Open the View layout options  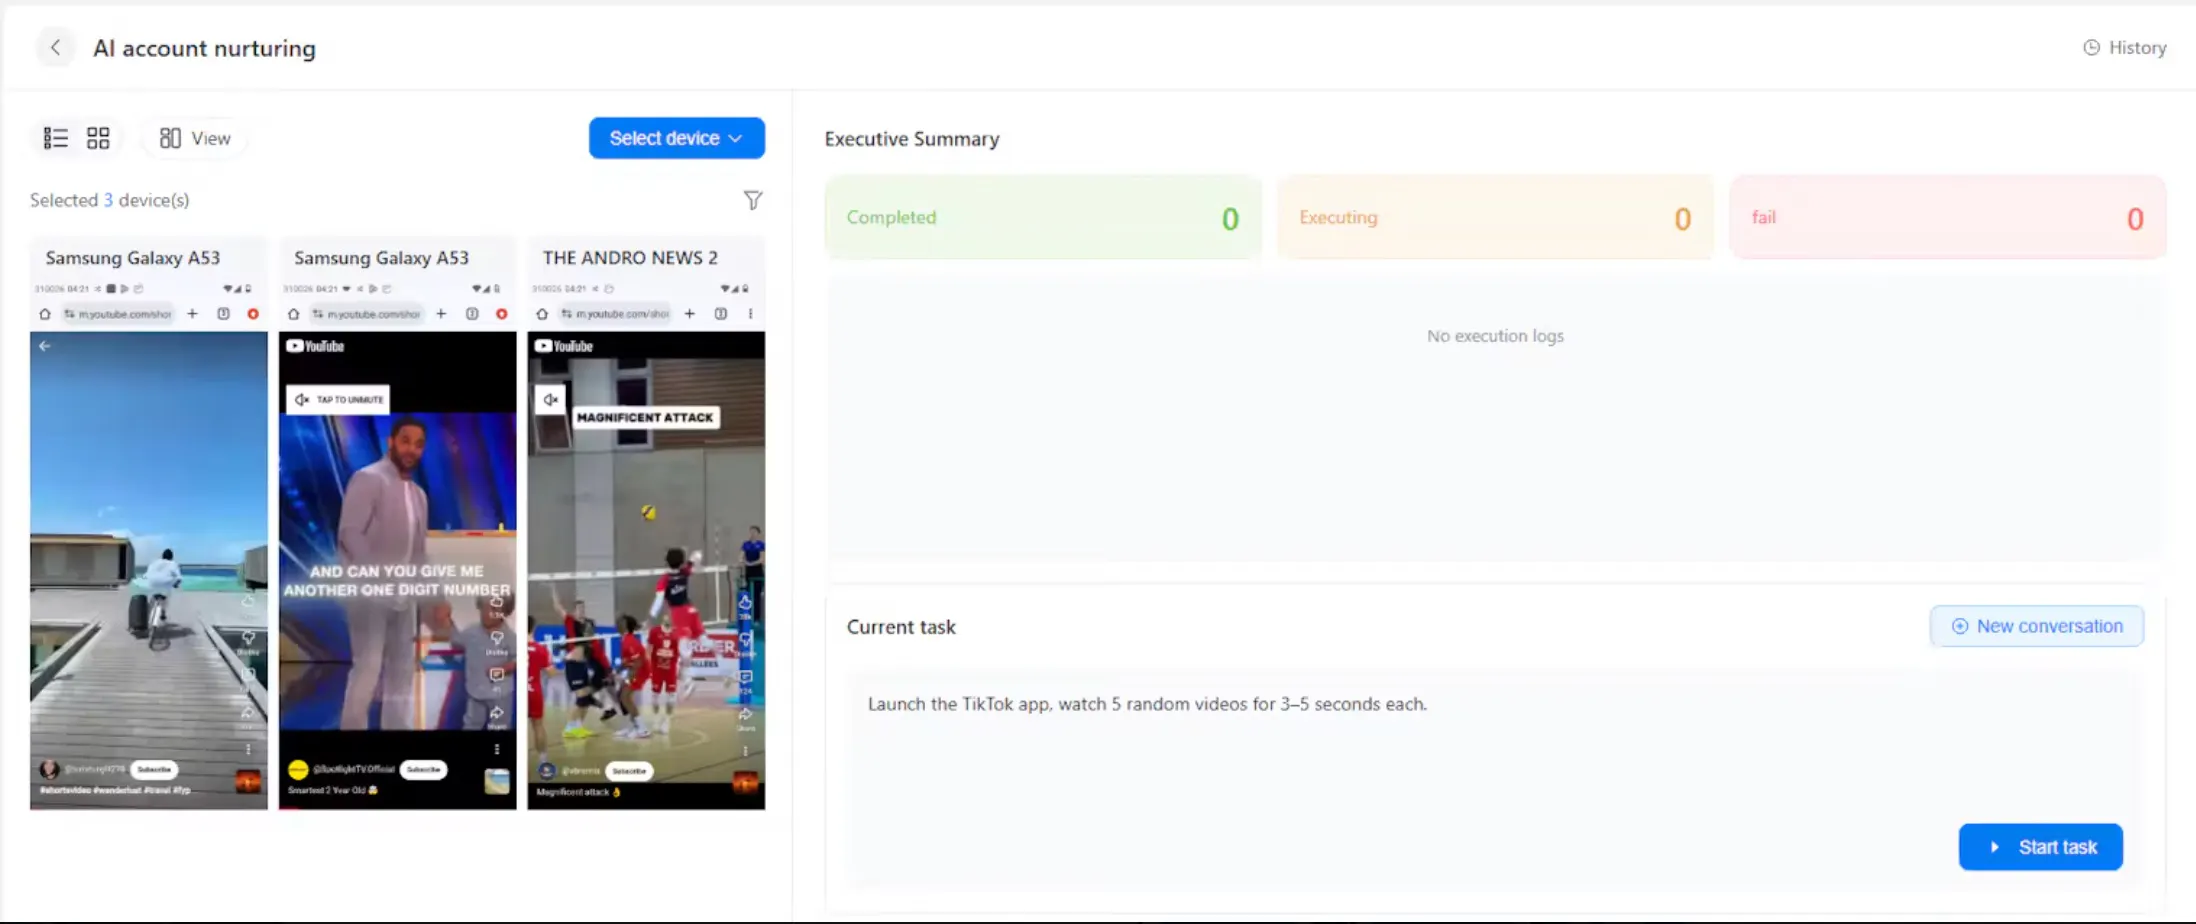195,138
